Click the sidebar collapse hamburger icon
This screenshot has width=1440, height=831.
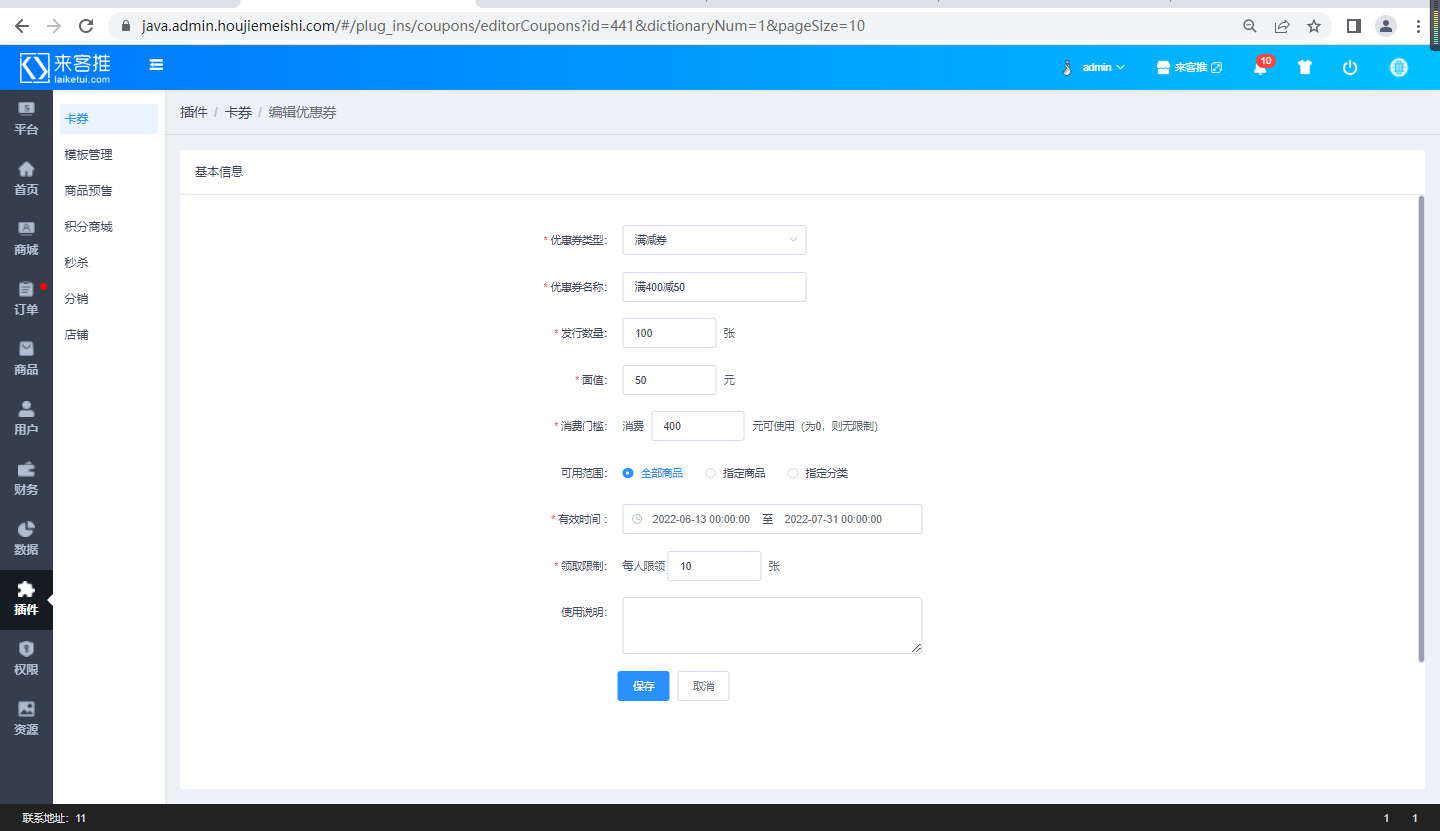click(x=156, y=65)
